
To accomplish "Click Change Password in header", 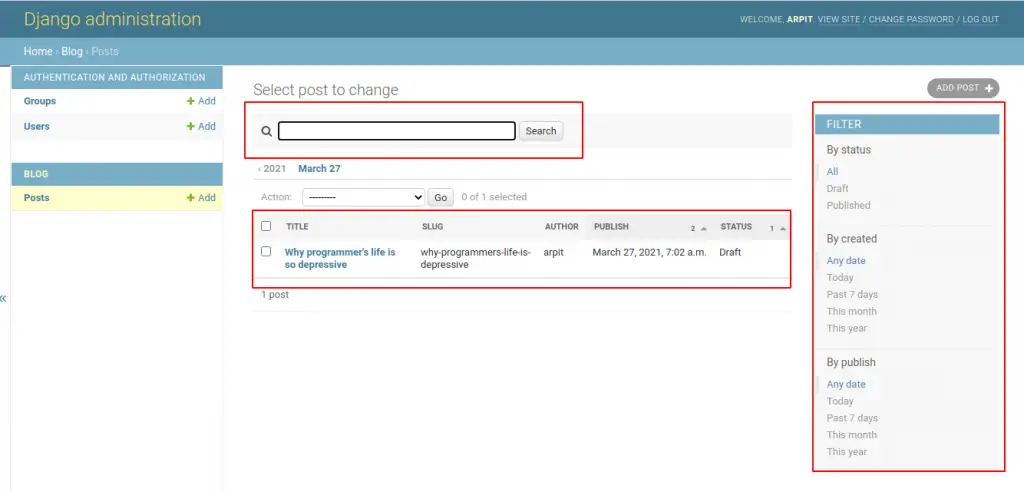I will tap(911, 20).
